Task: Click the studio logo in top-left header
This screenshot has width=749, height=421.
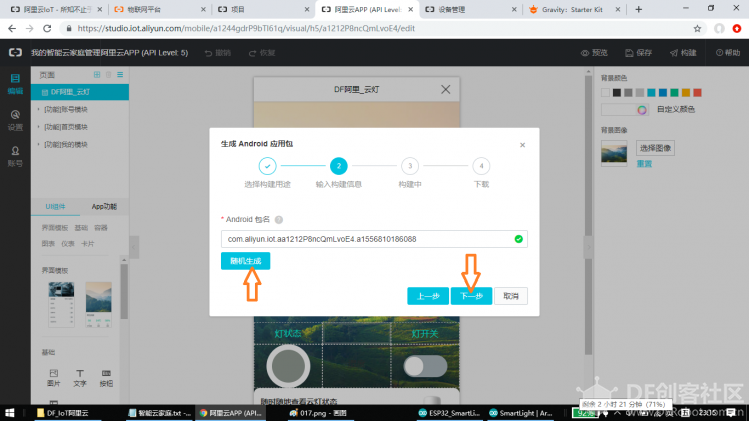Action: (x=15, y=53)
